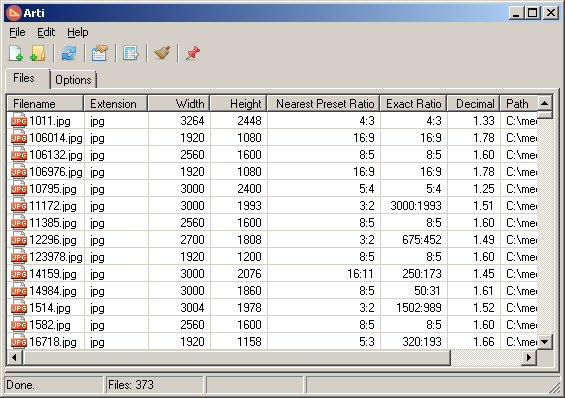
Task: Click the Exact Ratio column header
Action: pos(414,104)
